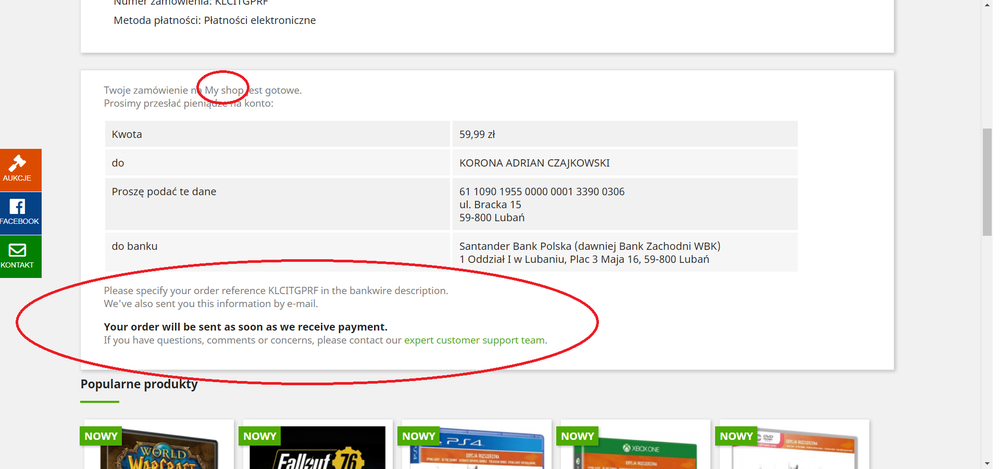Click the '1 Oddział I w Lubaniu' branch address
Viewport: 1000px width, 469px height.
point(584,260)
